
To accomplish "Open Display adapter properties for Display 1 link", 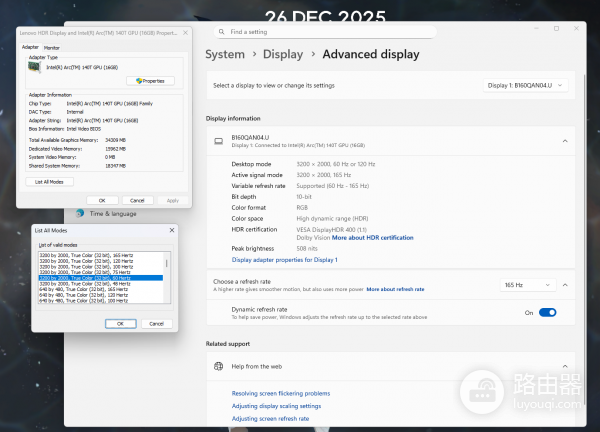I will point(284,259).
